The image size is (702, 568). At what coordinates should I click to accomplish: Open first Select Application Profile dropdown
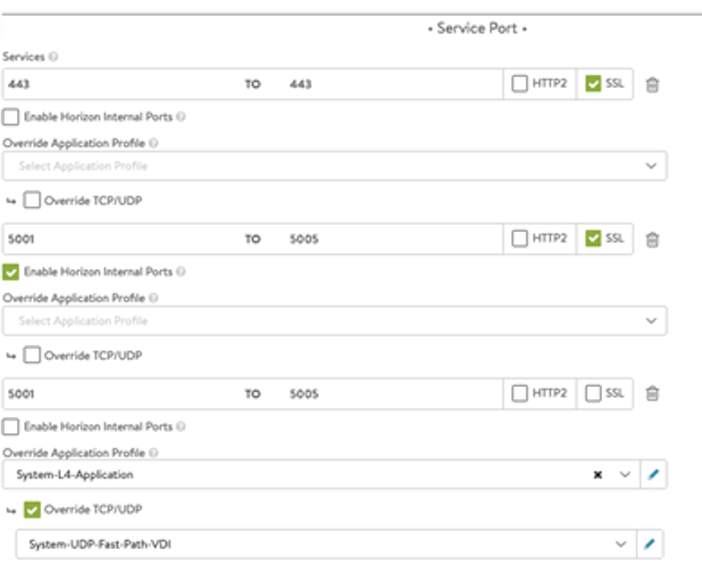[x=334, y=166]
